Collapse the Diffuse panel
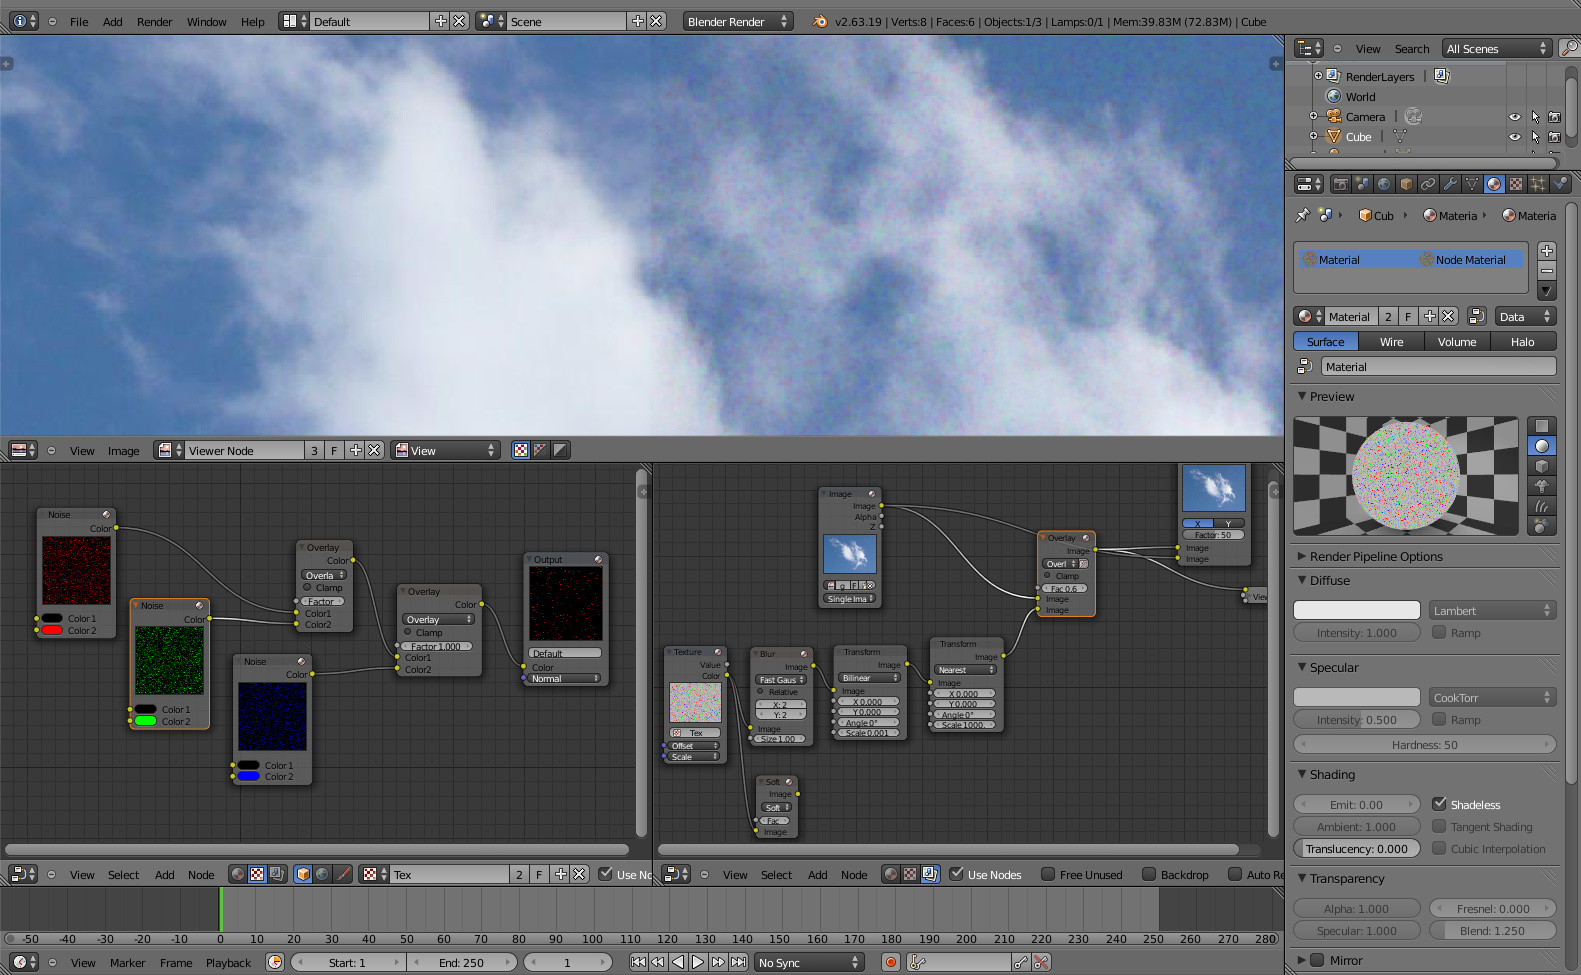This screenshot has width=1581, height=975. 1302,580
